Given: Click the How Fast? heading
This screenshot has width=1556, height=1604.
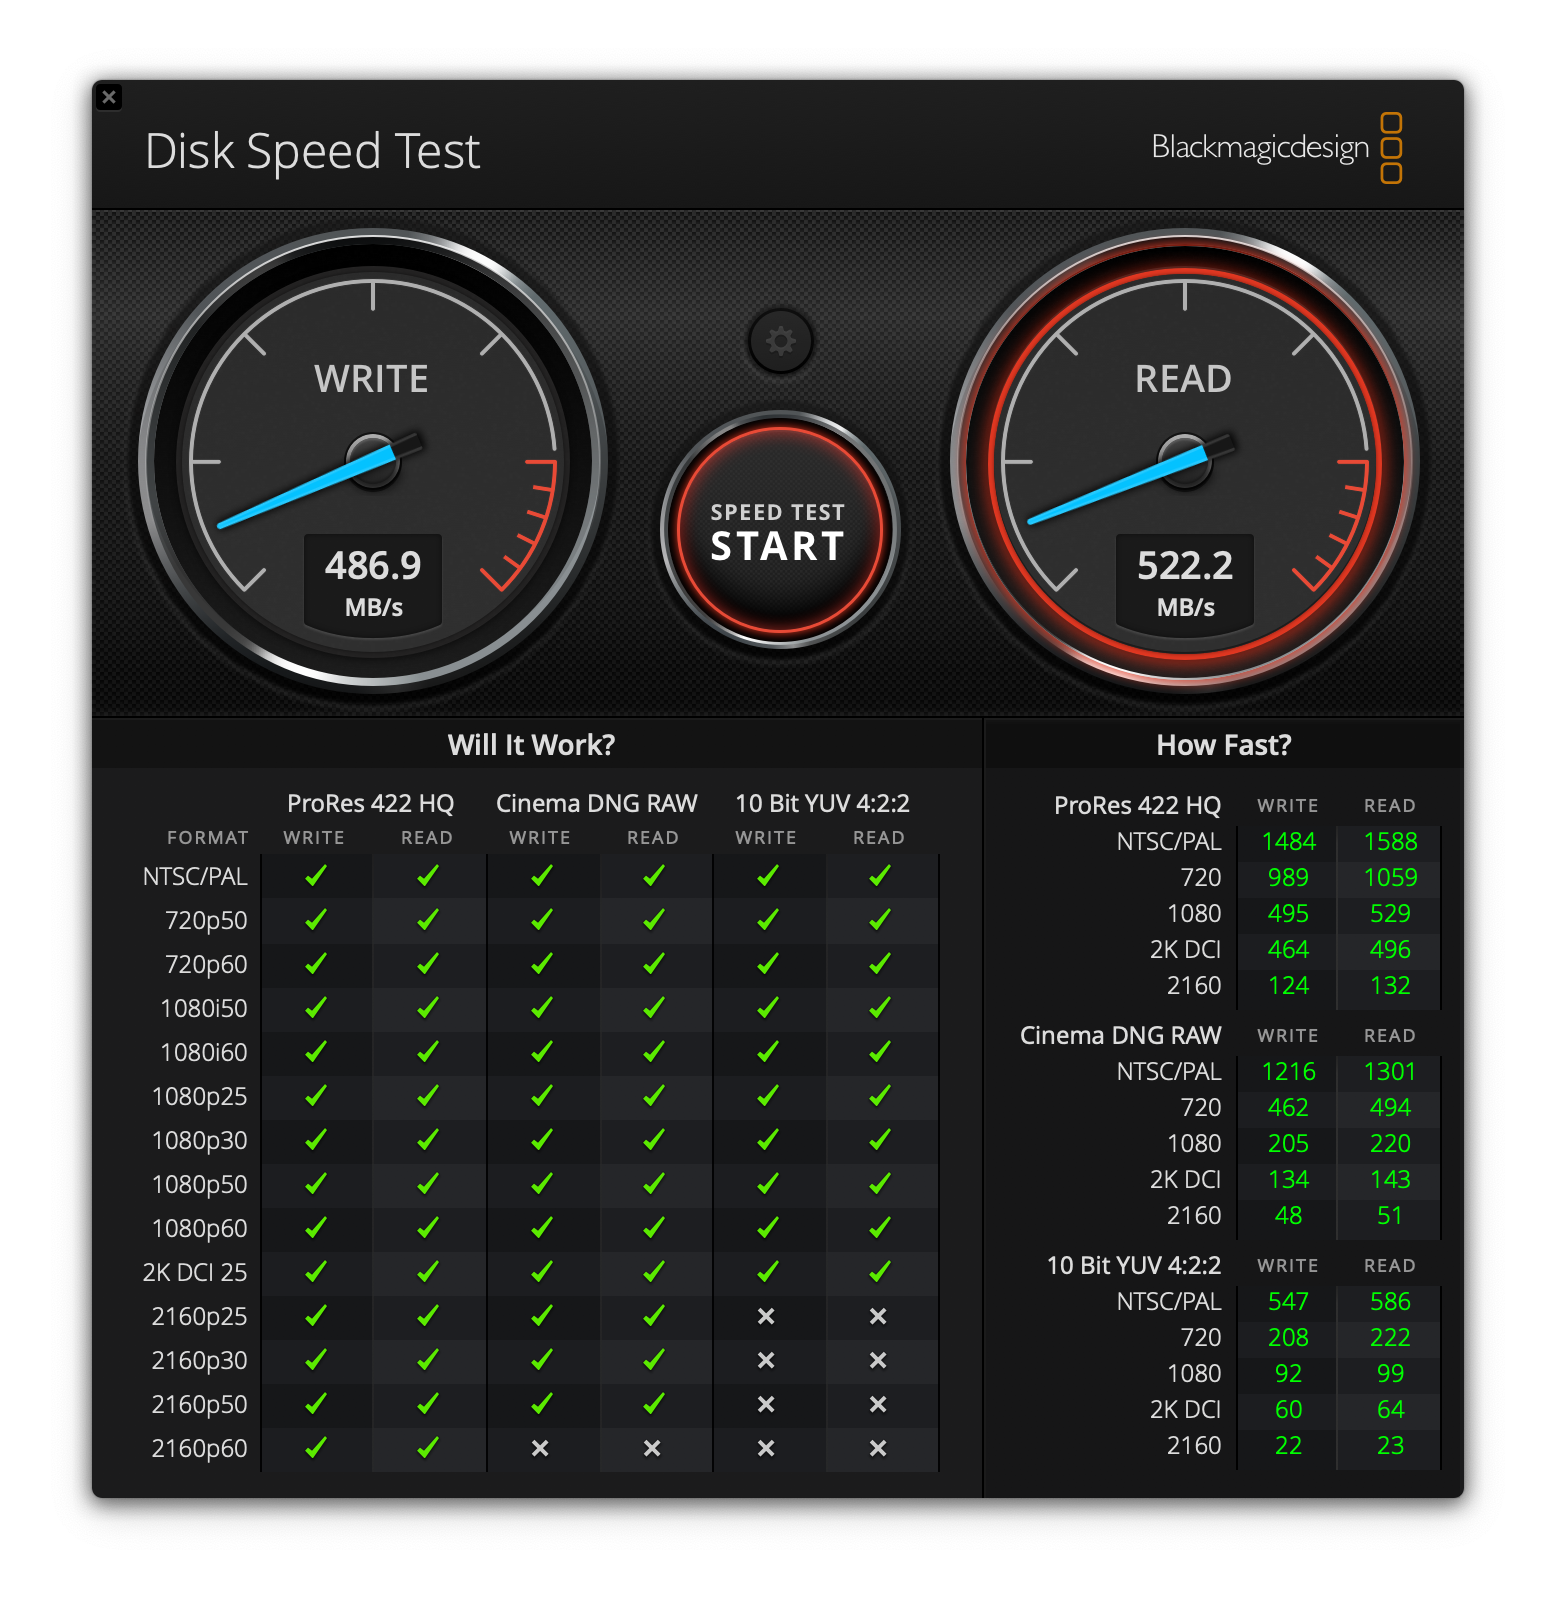Looking at the screenshot, I should (1224, 745).
